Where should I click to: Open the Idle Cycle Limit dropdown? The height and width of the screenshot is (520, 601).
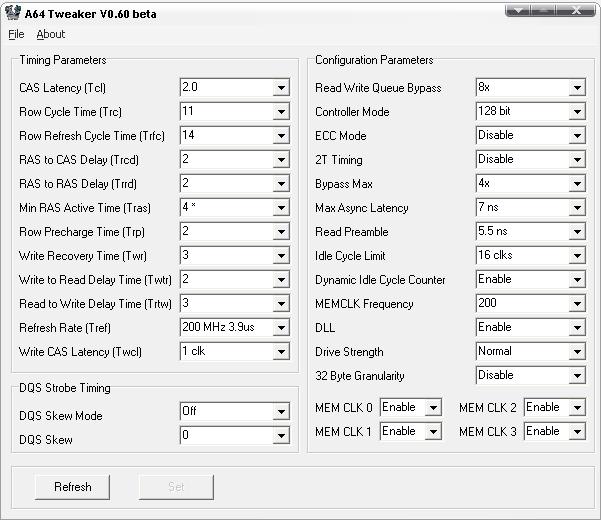click(531, 255)
